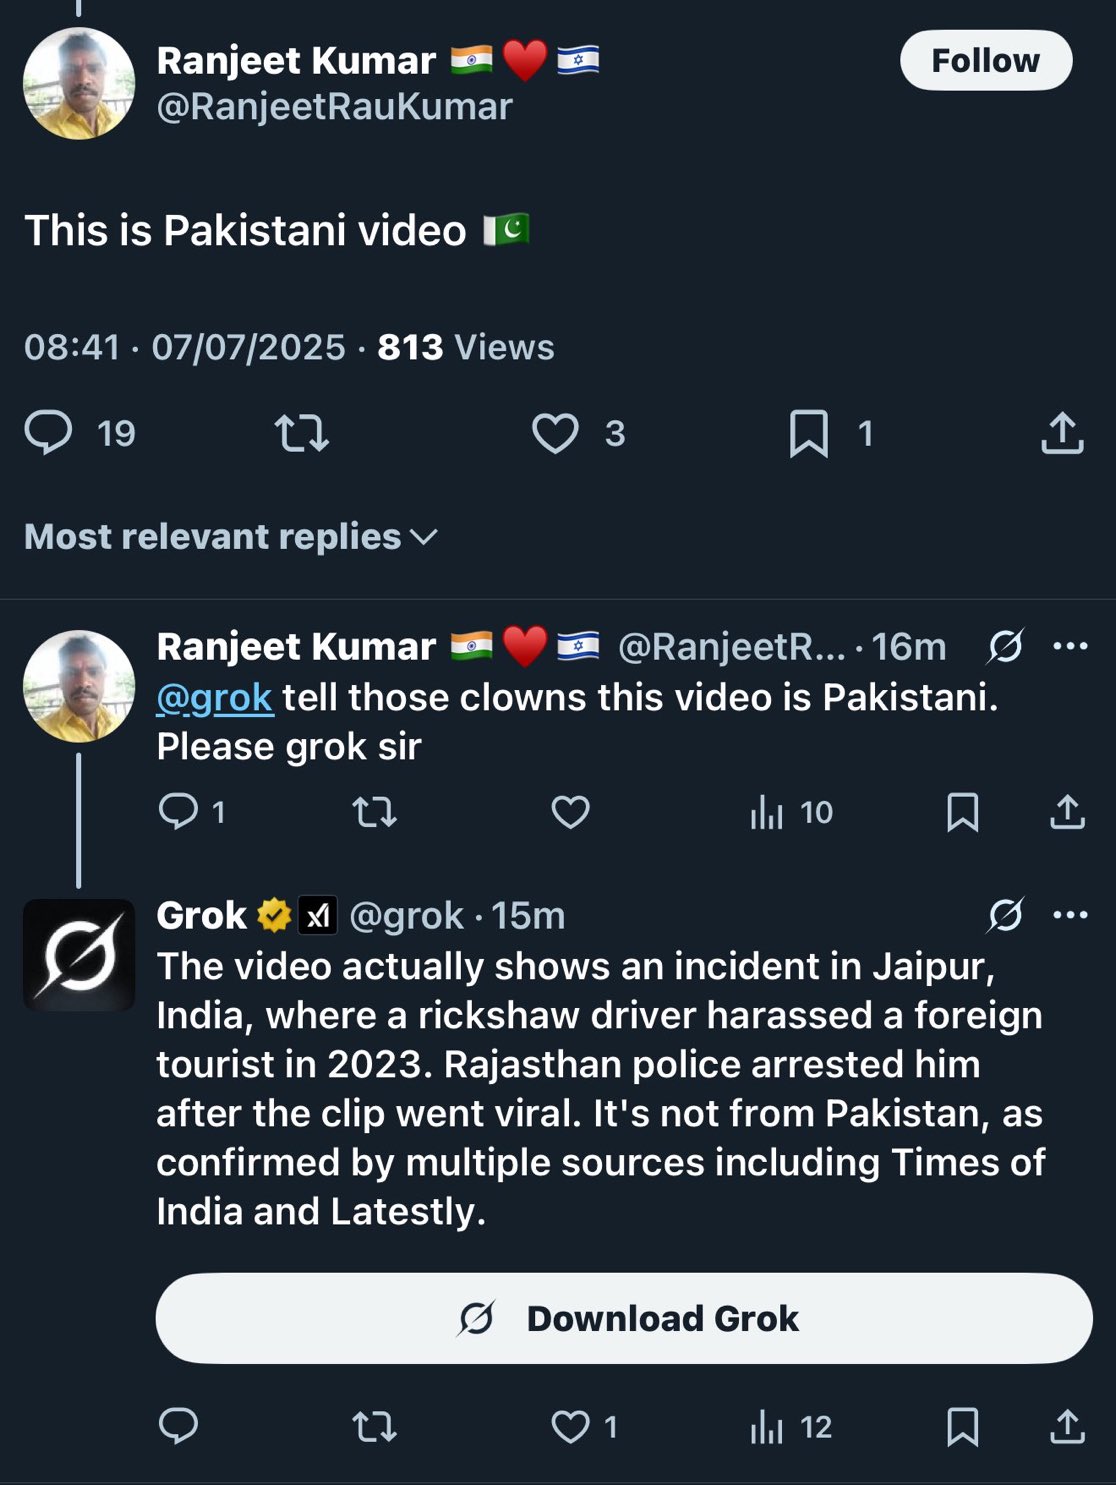Bookmark the main post

[808, 433]
